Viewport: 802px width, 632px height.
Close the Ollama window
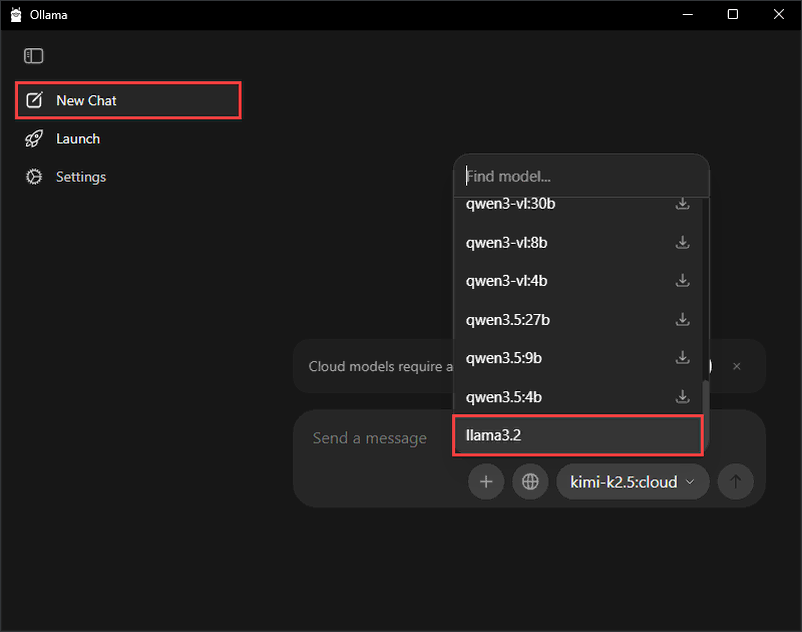[778, 14]
